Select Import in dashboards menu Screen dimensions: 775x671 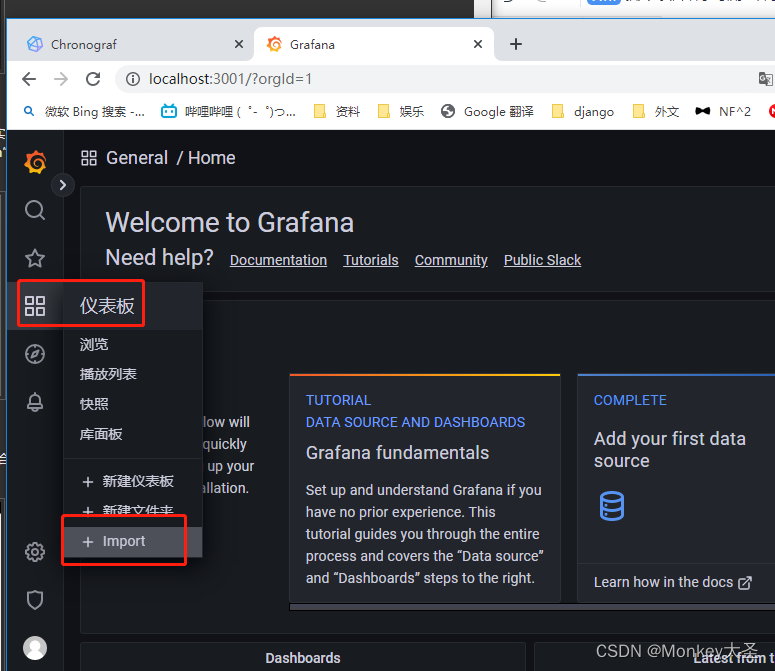pyautogui.click(x=133, y=542)
